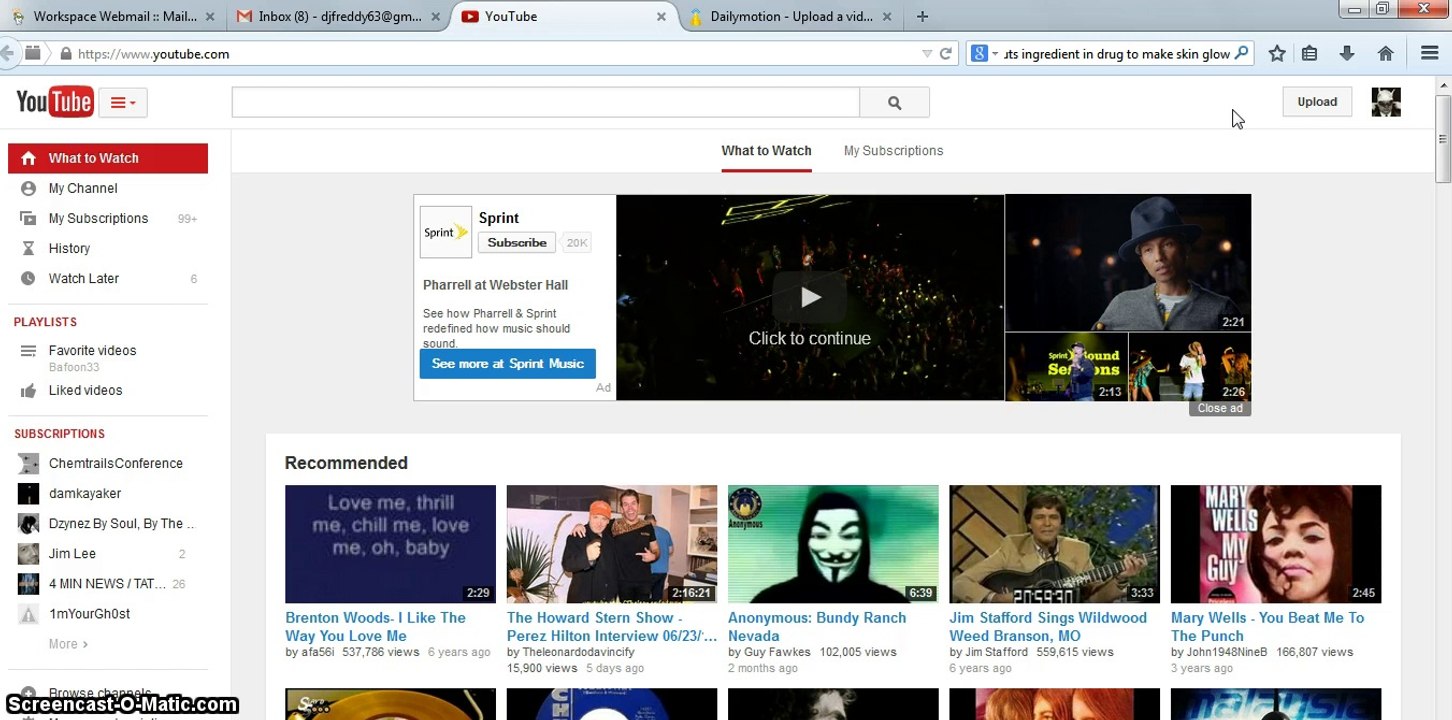Switch to the What to Watch tab

(766, 151)
